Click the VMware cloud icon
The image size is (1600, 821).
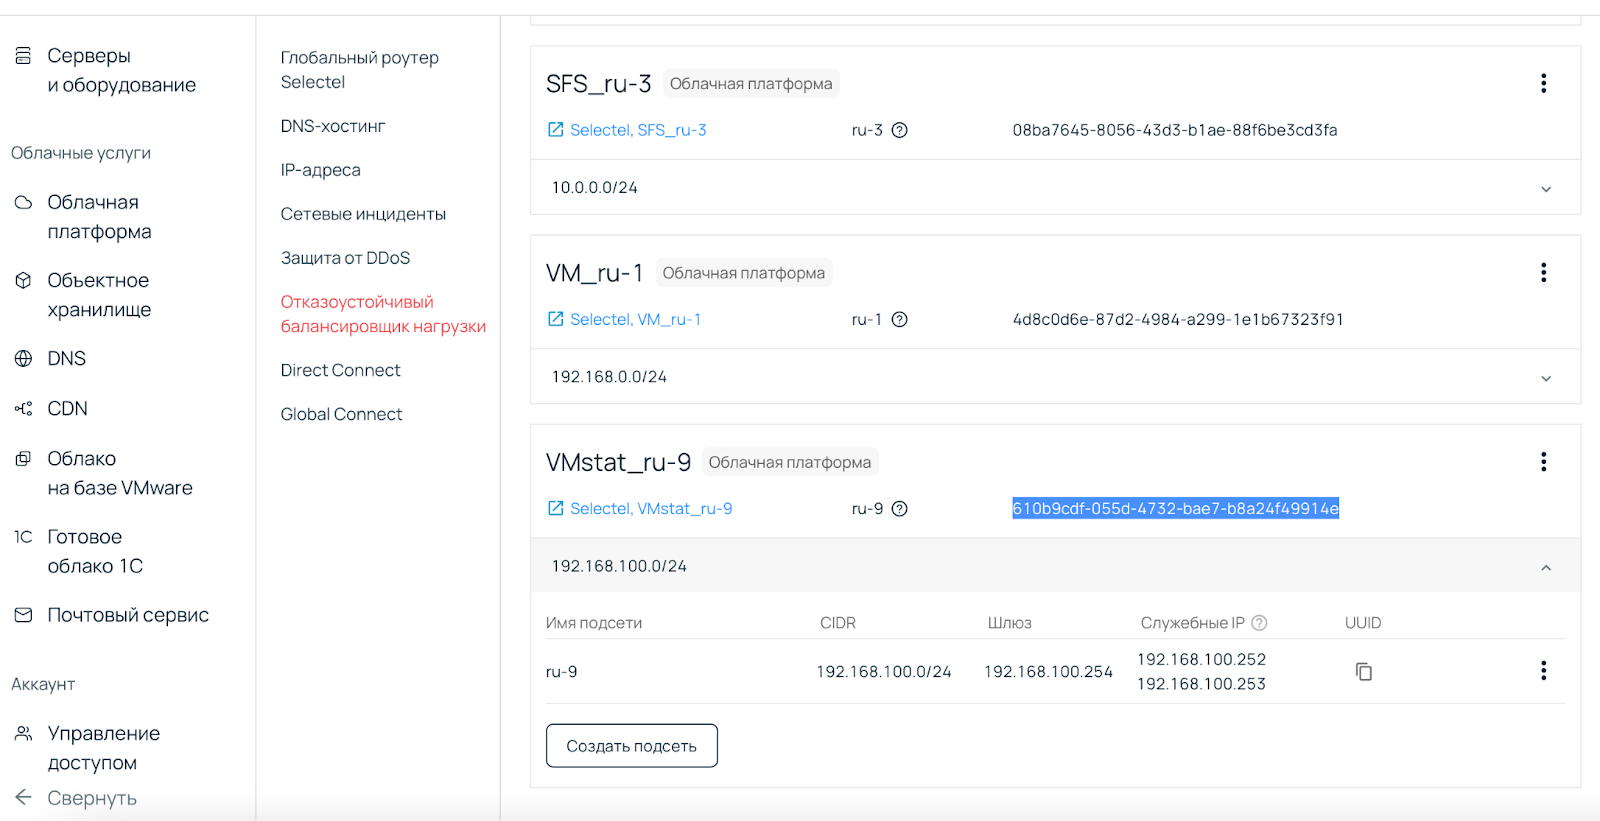pos(23,458)
